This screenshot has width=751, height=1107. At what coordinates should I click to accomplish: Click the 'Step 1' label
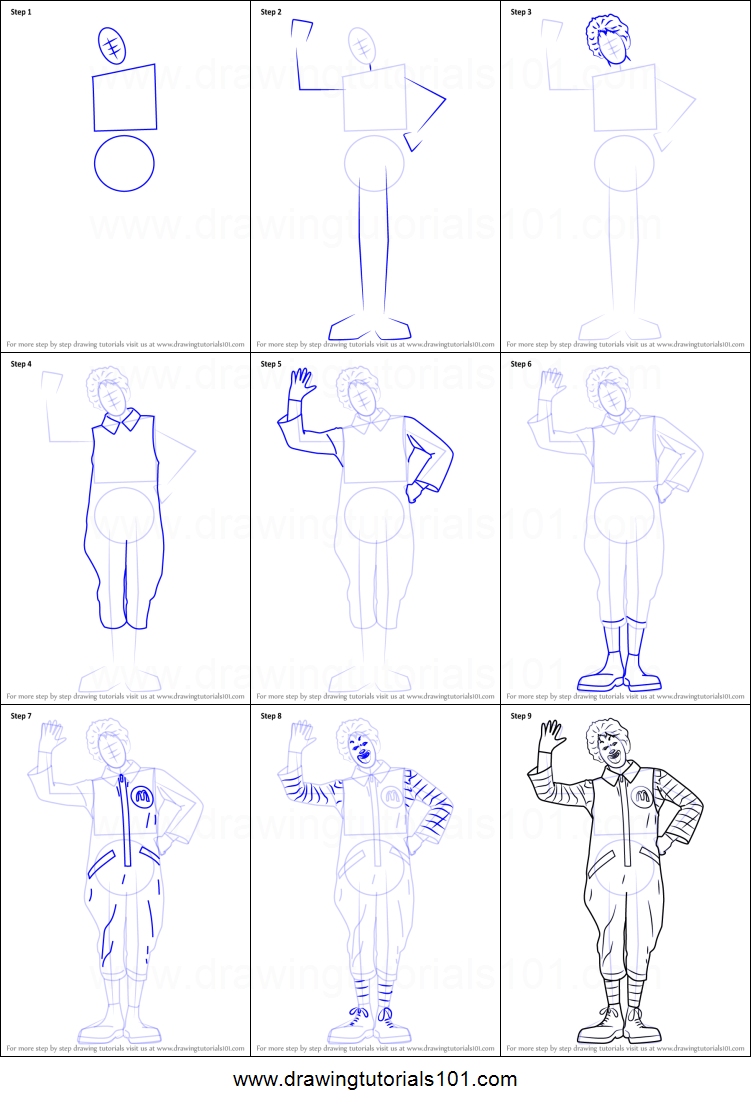(x=21, y=12)
